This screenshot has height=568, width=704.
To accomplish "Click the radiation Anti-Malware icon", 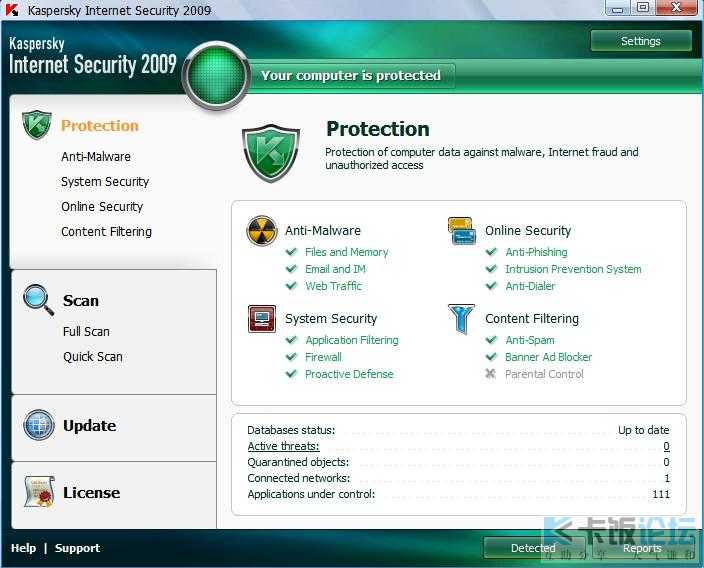I will click(262, 230).
